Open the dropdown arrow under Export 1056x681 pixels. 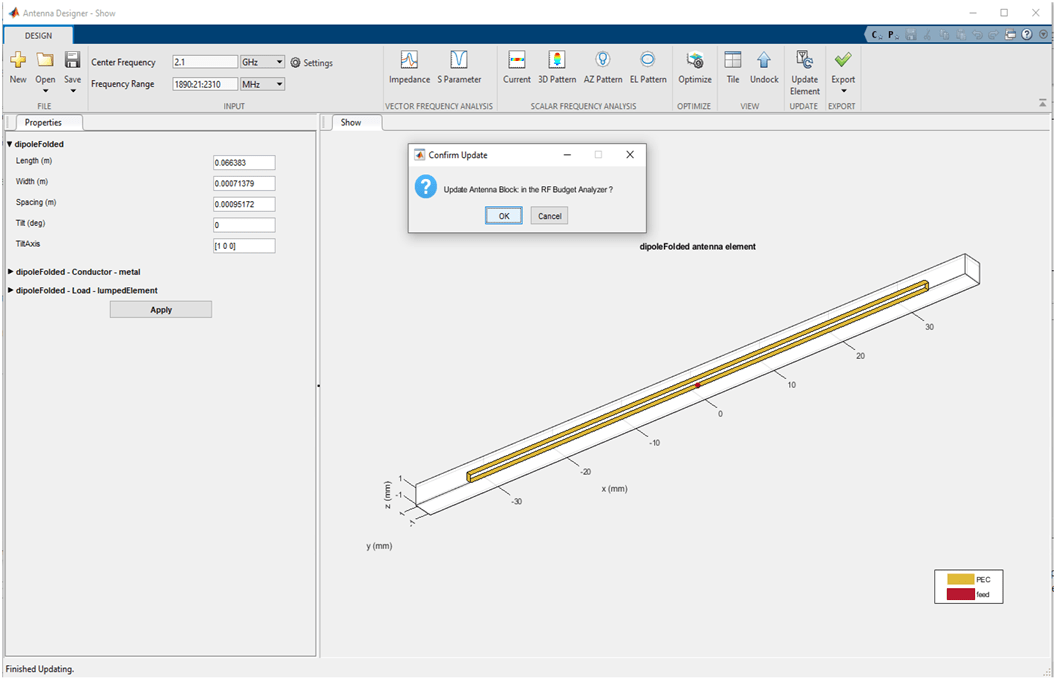[843, 91]
